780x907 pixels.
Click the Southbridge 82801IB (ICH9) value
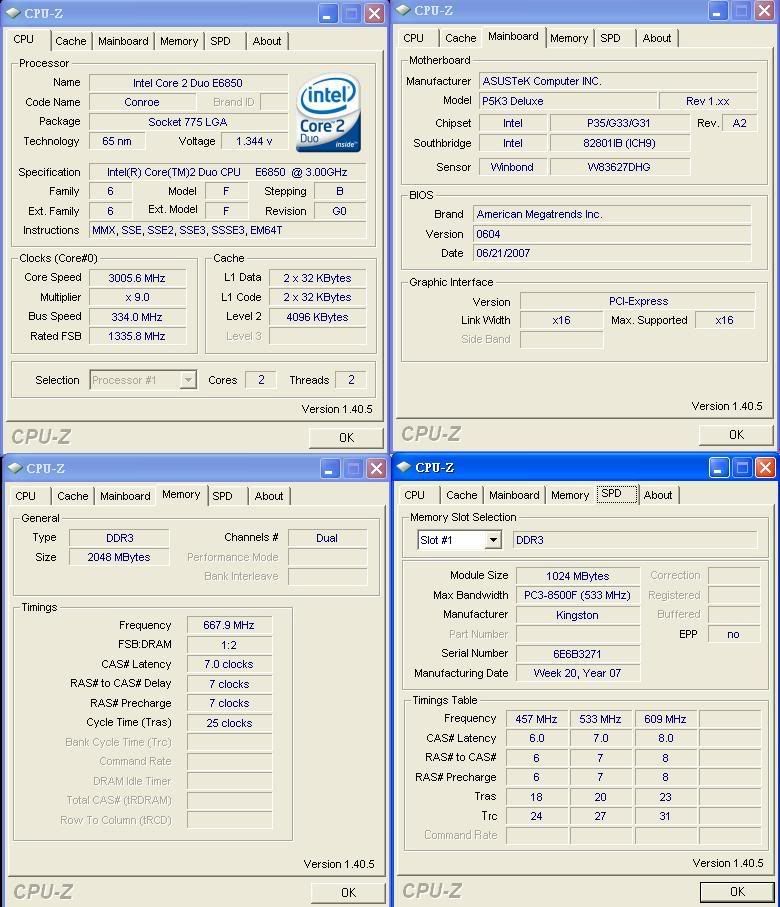pos(619,143)
